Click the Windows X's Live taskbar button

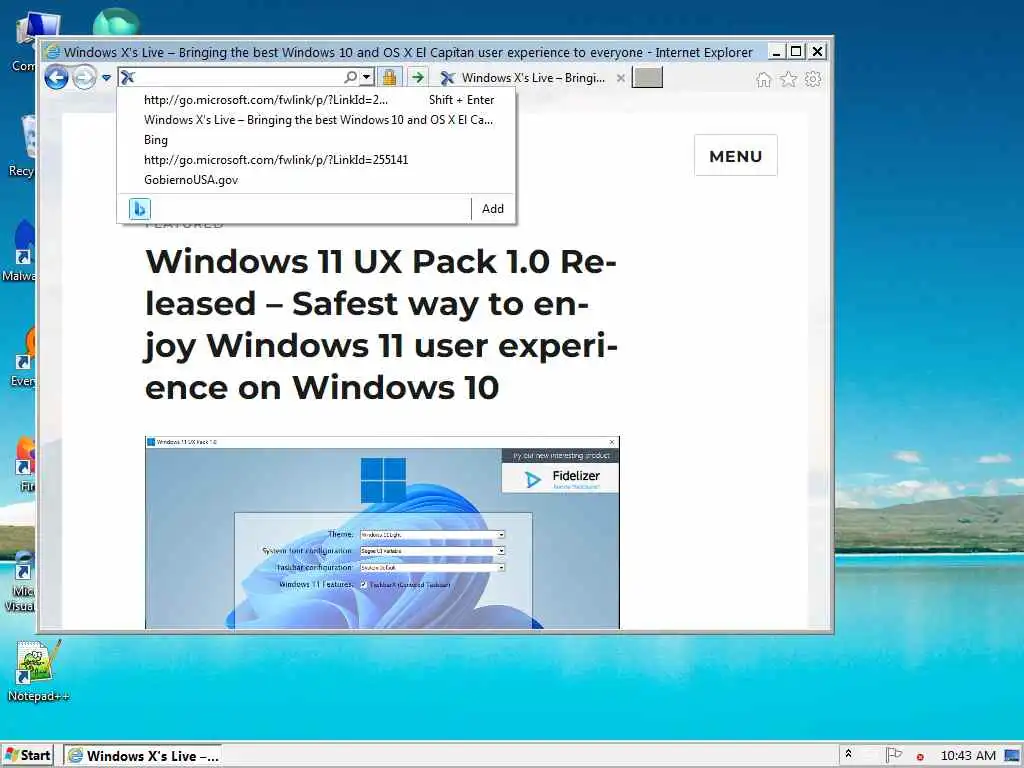143,756
